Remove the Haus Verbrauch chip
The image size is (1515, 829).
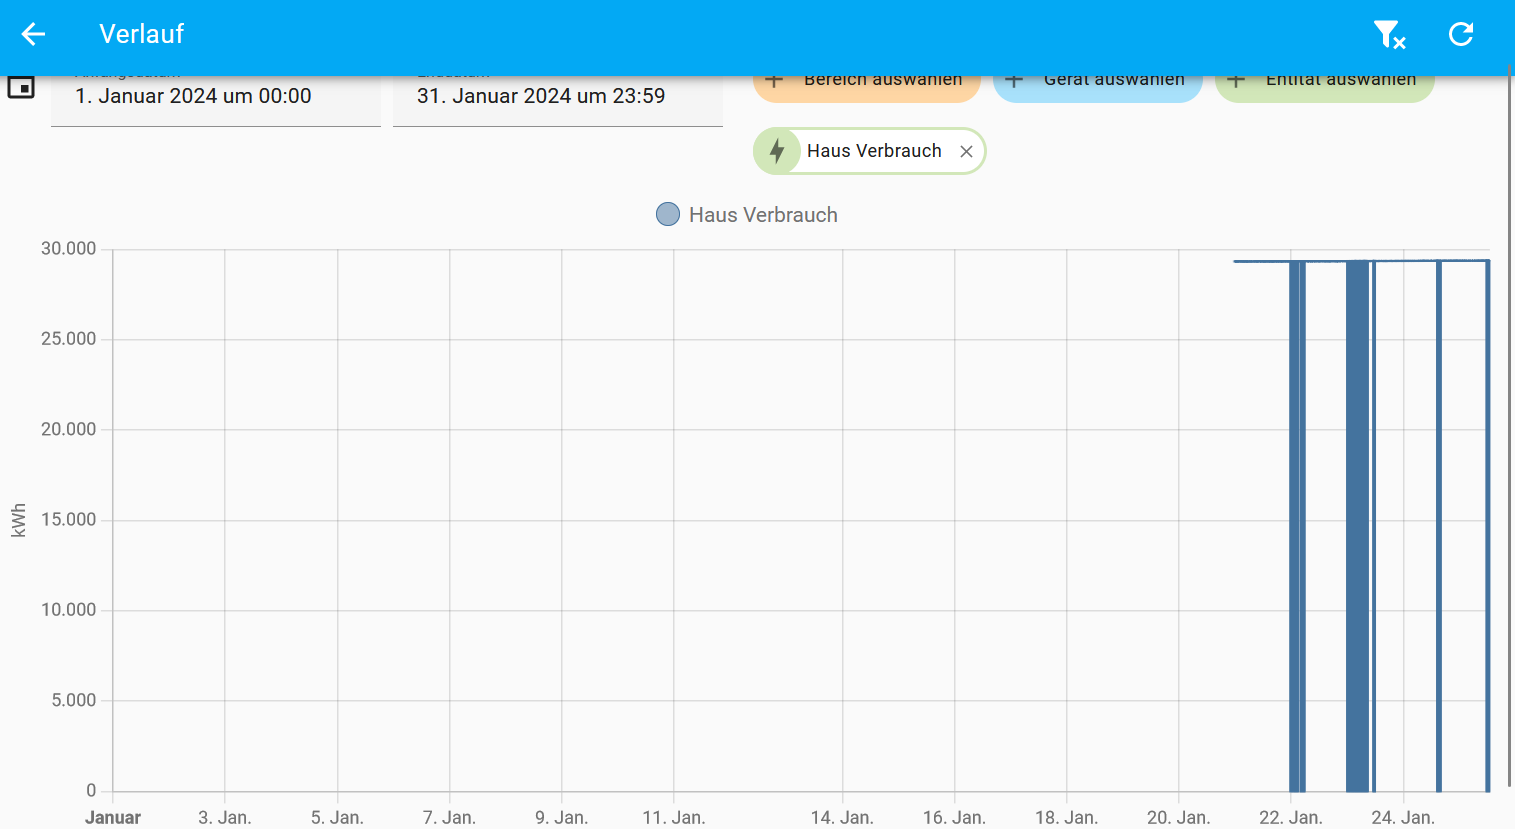(x=966, y=152)
